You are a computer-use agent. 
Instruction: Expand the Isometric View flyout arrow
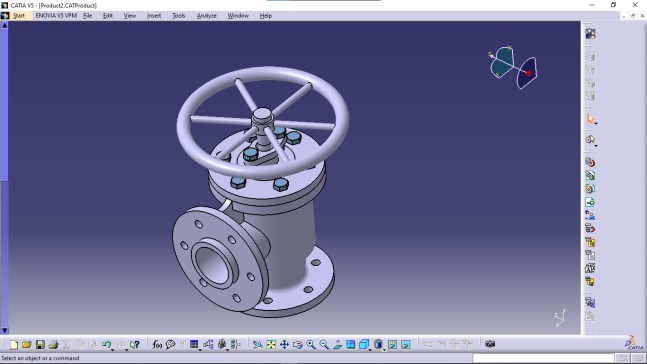370,349
